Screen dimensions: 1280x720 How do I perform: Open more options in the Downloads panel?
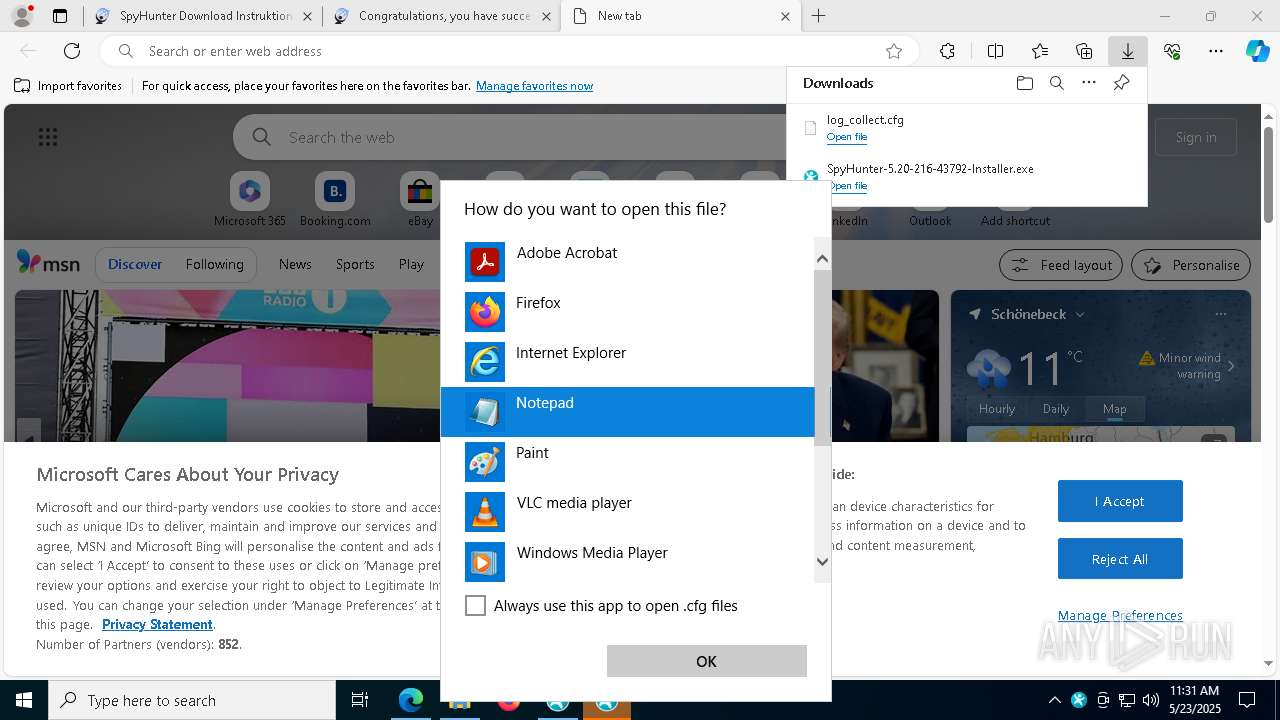(1089, 83)
